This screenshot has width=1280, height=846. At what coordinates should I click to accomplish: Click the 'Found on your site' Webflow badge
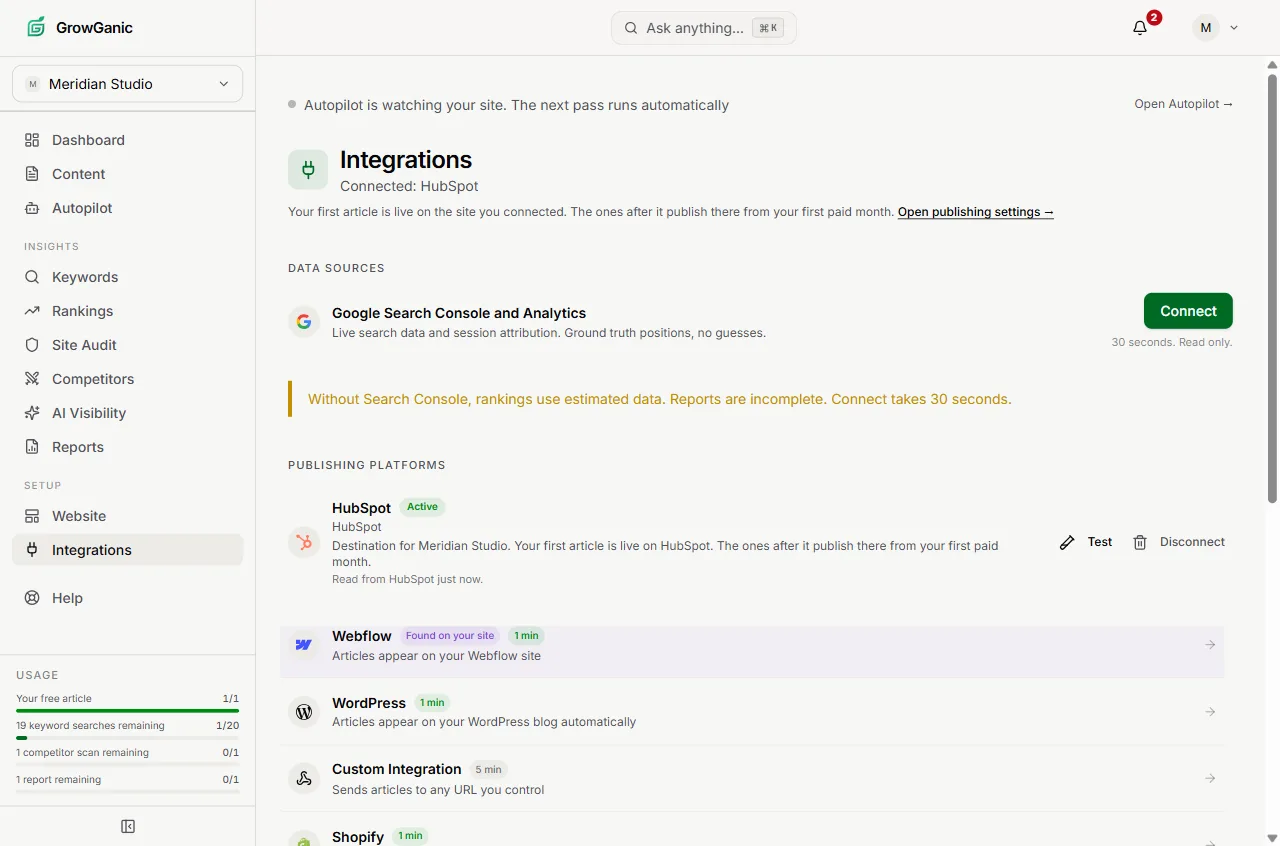point(450,636)
